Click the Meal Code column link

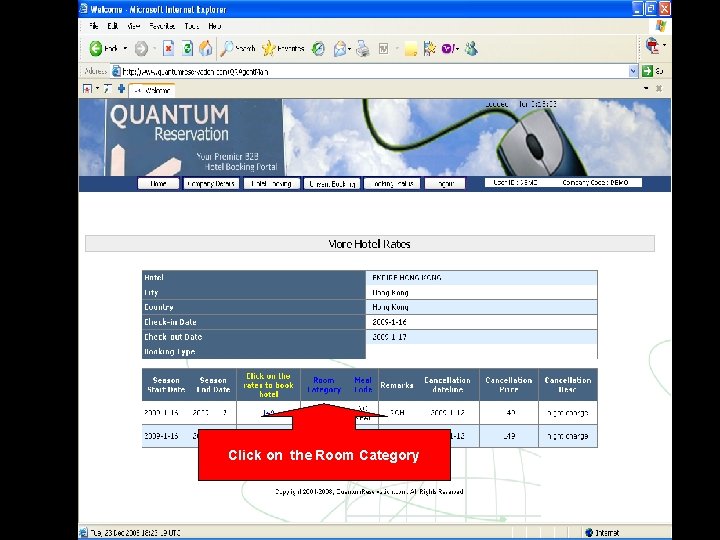tap(363, 385)
